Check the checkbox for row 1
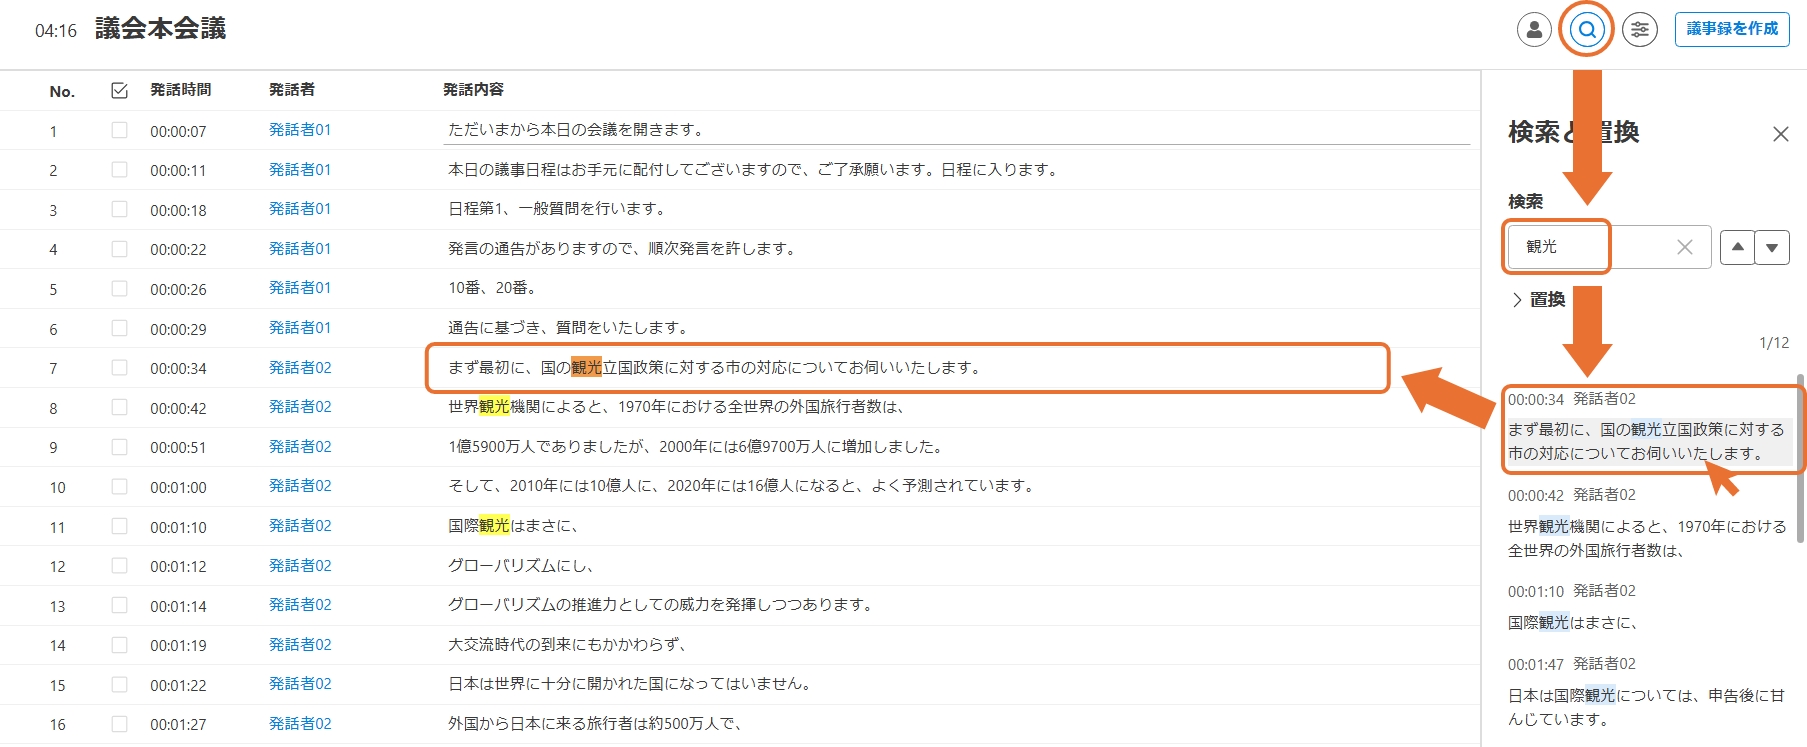The height and width of the screenshot is (747, 1807). tap(119, 130)
